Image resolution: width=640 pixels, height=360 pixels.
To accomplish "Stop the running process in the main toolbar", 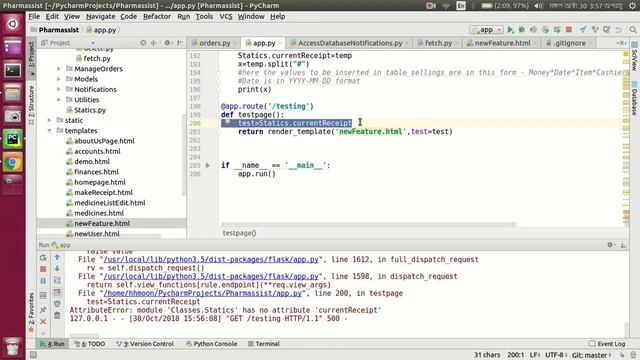I will click(569, 29).
